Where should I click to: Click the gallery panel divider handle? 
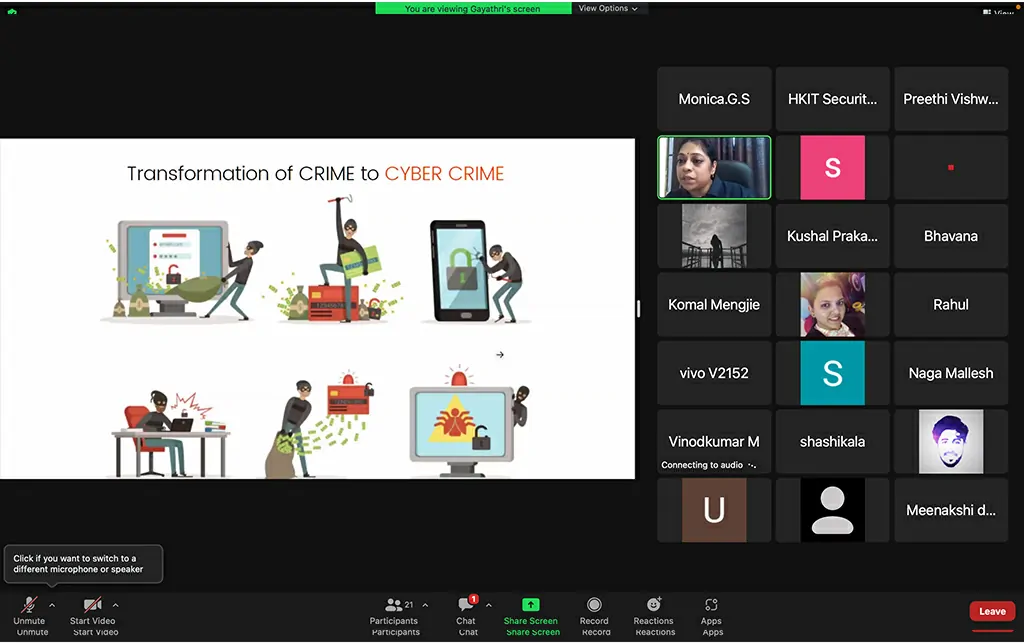pos(639,309)
